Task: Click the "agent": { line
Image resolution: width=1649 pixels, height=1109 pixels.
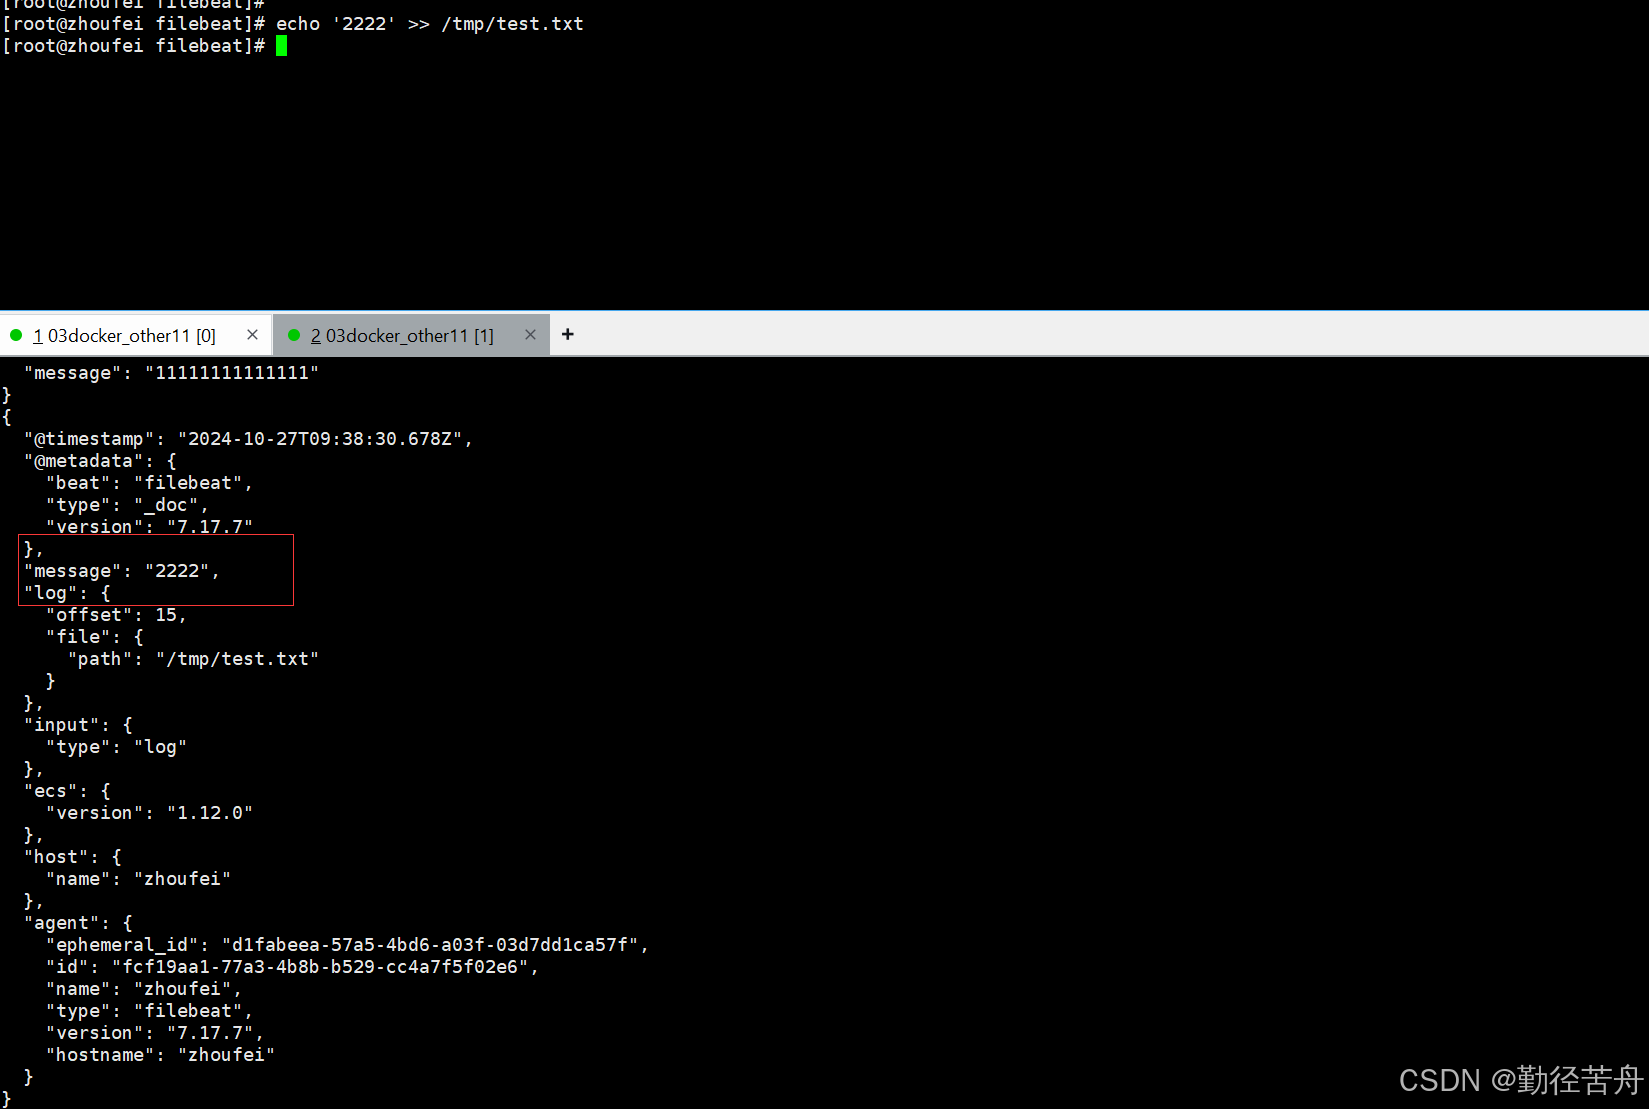Action: 78,923
